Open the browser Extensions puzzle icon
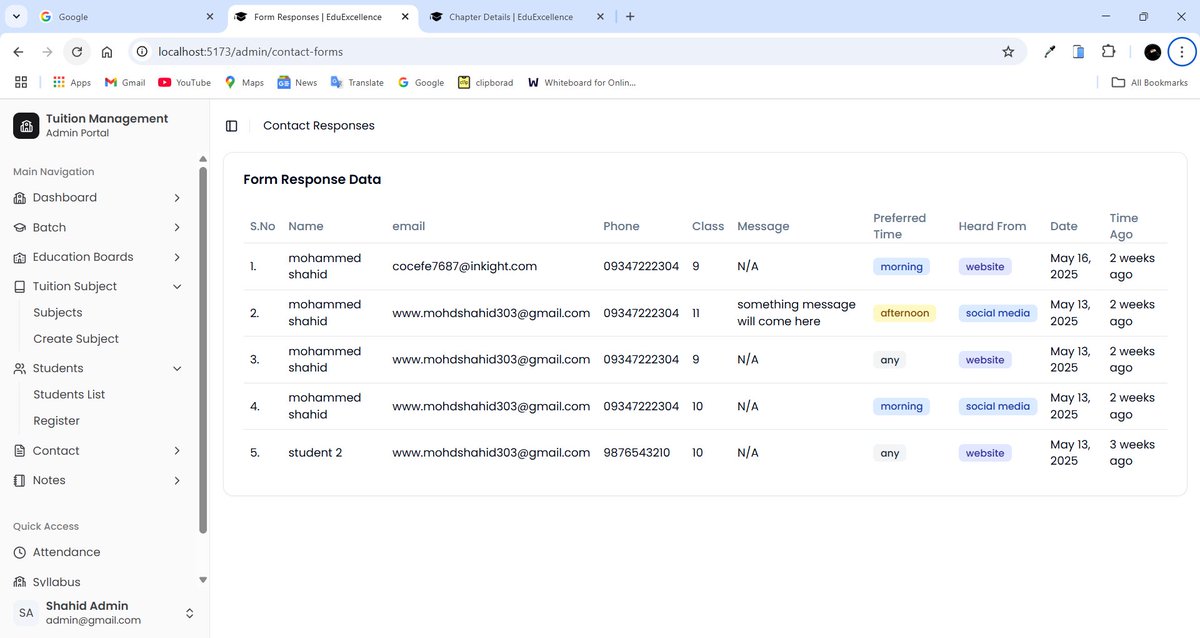1200x638 pixels. click(1109, 51)
